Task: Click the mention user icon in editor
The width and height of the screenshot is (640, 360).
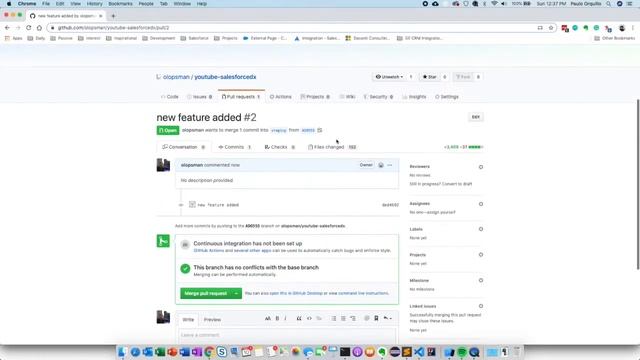Action: [x=367, y=318]
